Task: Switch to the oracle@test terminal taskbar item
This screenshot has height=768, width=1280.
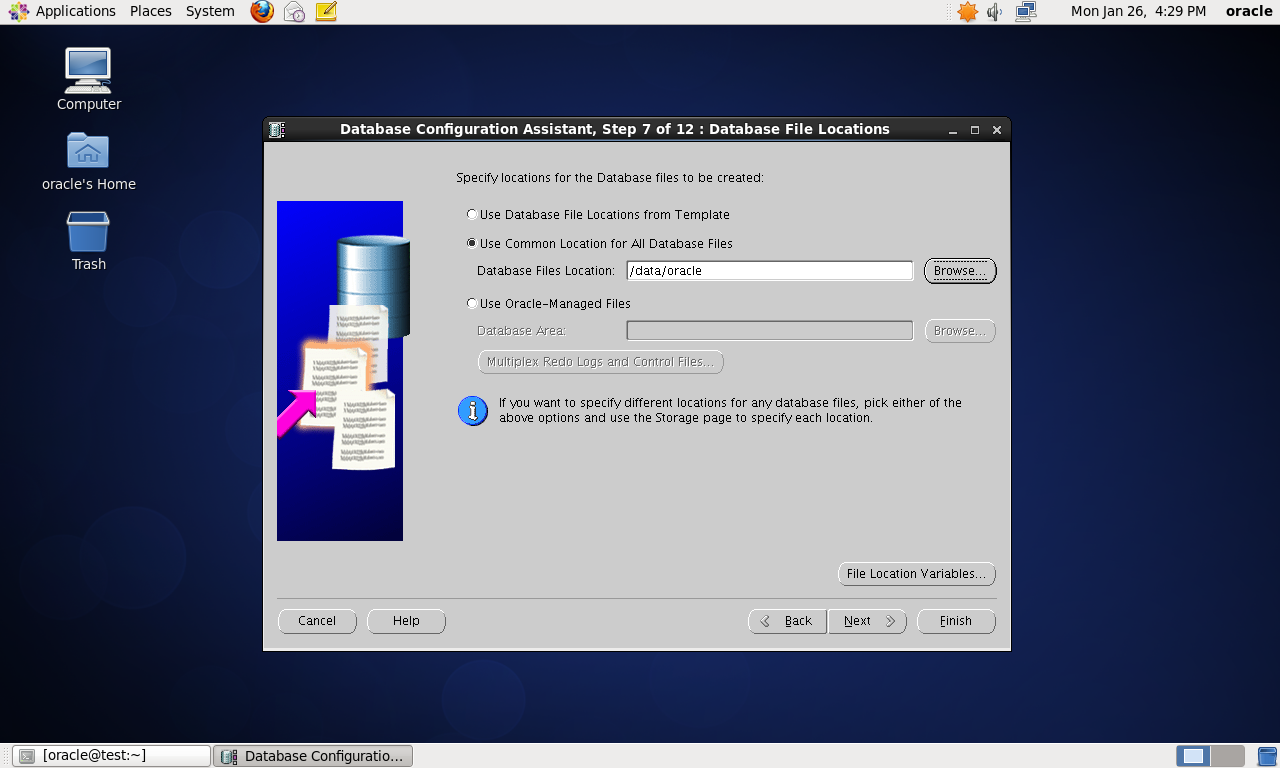Action: (111, 756)
